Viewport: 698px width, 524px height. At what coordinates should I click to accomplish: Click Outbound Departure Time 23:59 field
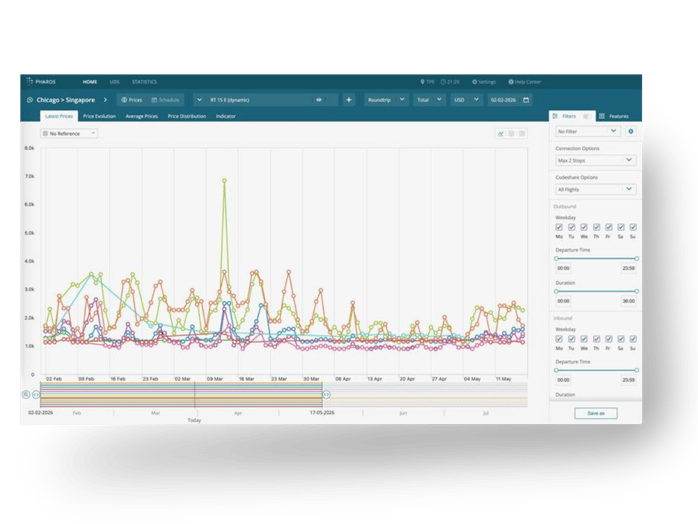coord(629,268)
